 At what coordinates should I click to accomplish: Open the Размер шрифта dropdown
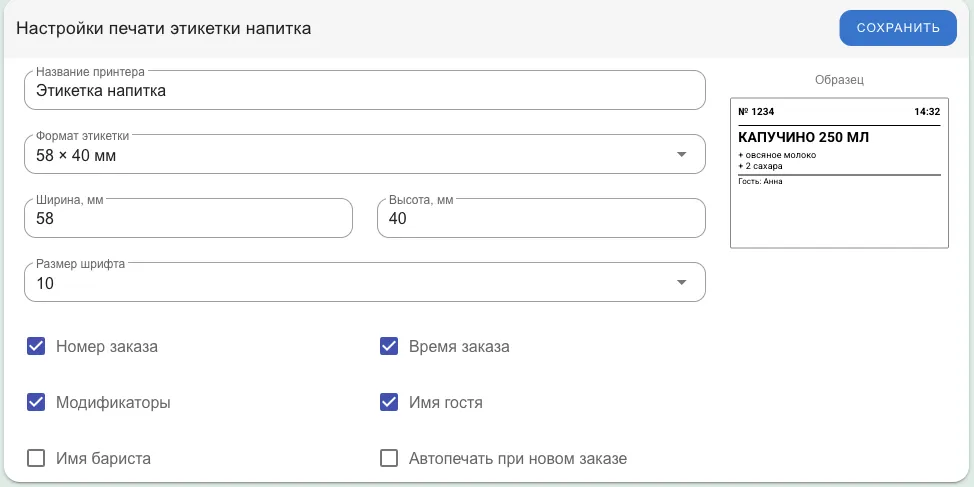(365, 283)
